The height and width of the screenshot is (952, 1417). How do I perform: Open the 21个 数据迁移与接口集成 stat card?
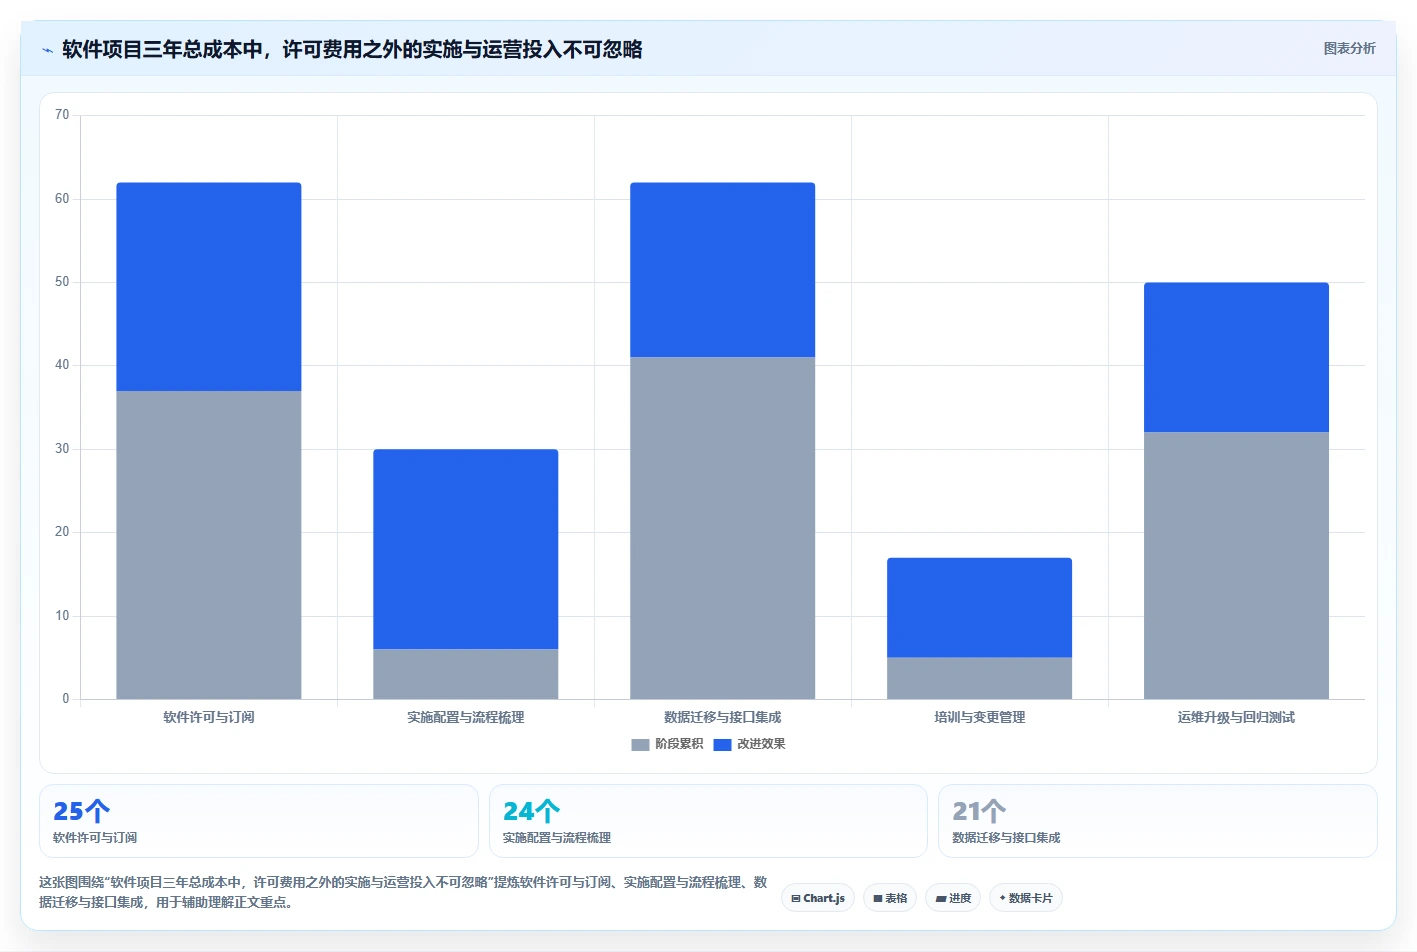coord(1158,821)
